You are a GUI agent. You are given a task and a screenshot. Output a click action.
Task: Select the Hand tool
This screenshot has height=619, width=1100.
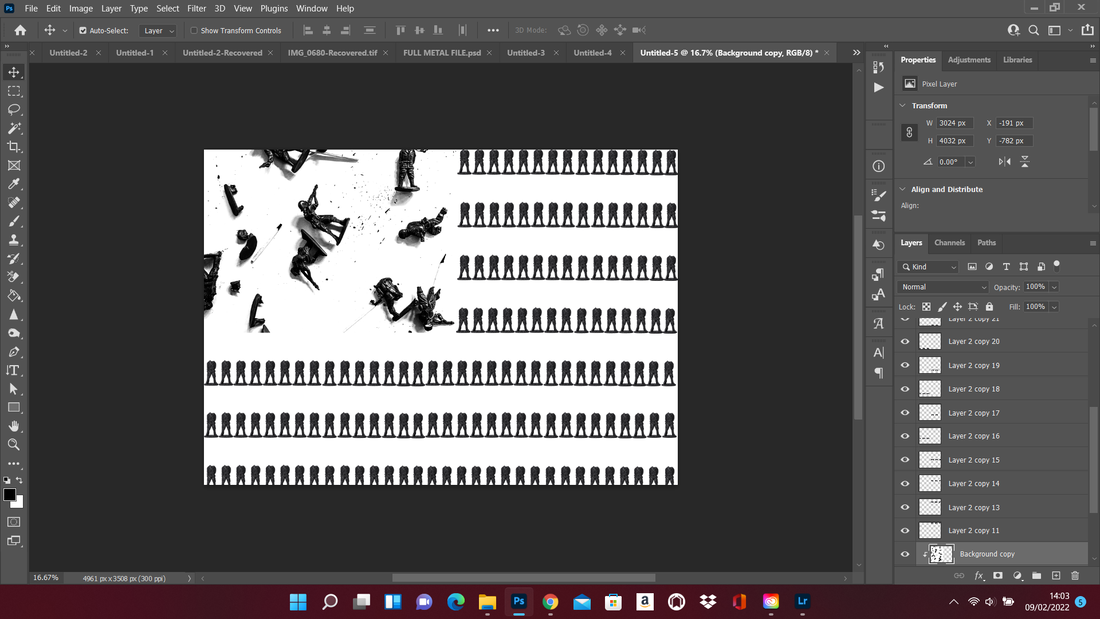(13, 426)
